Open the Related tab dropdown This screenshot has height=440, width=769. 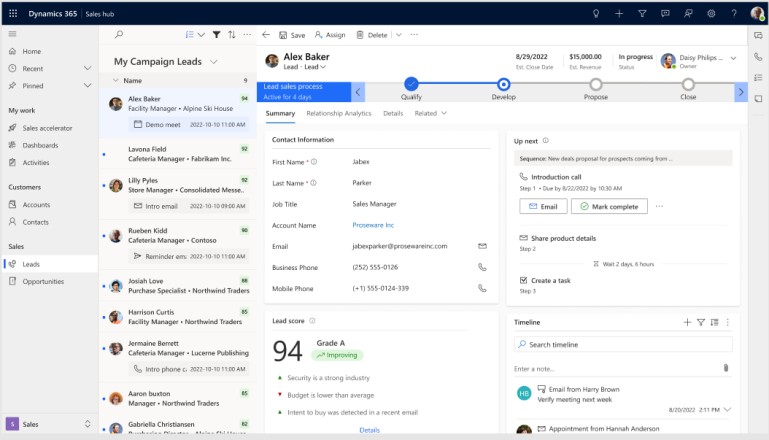[431, 114]
